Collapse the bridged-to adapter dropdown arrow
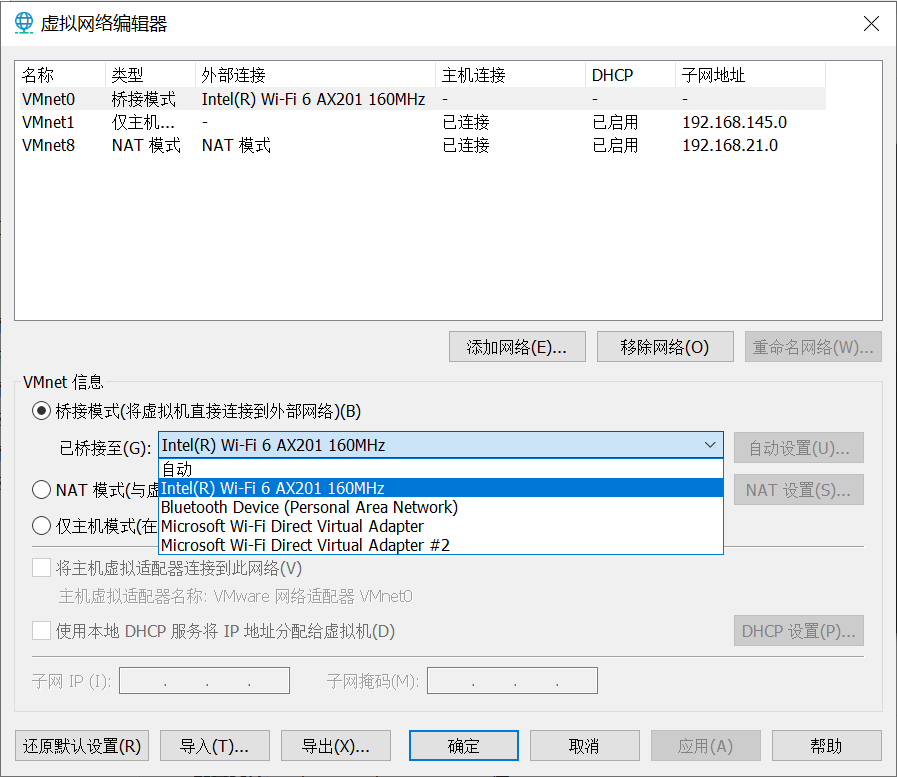 click(x=710, y=445)
